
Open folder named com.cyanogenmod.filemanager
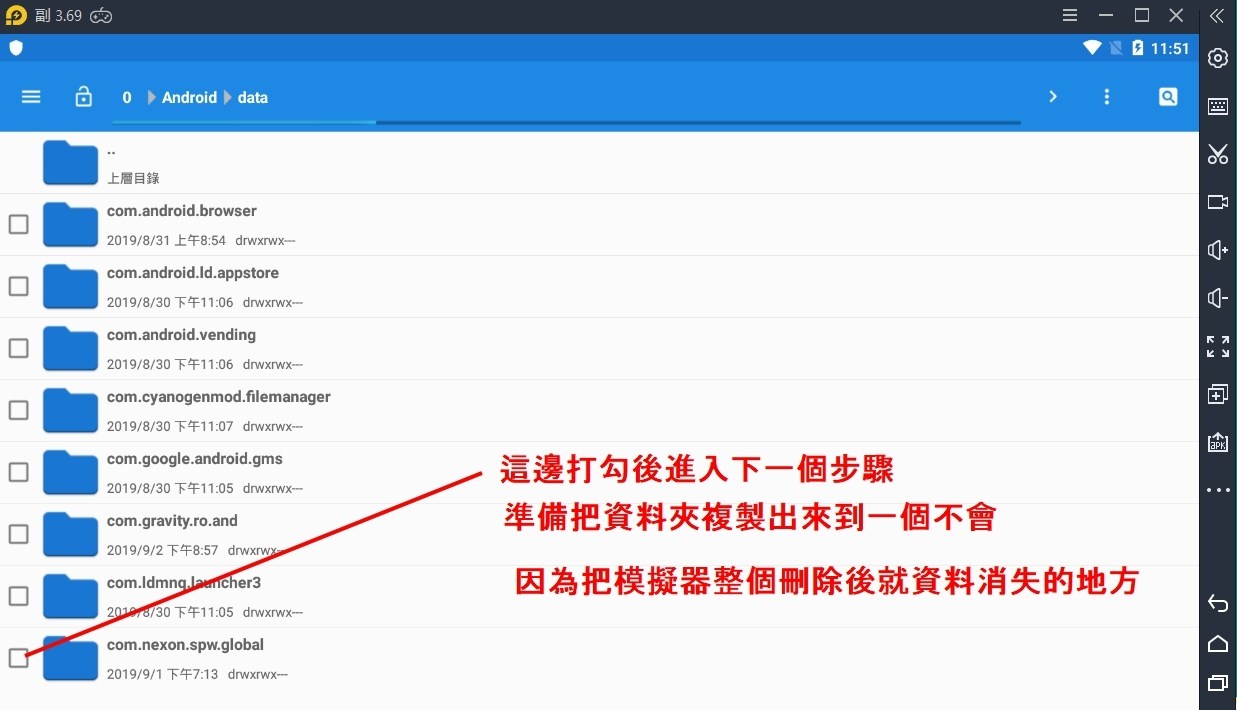pyautogui.click(x=219, y=397)
